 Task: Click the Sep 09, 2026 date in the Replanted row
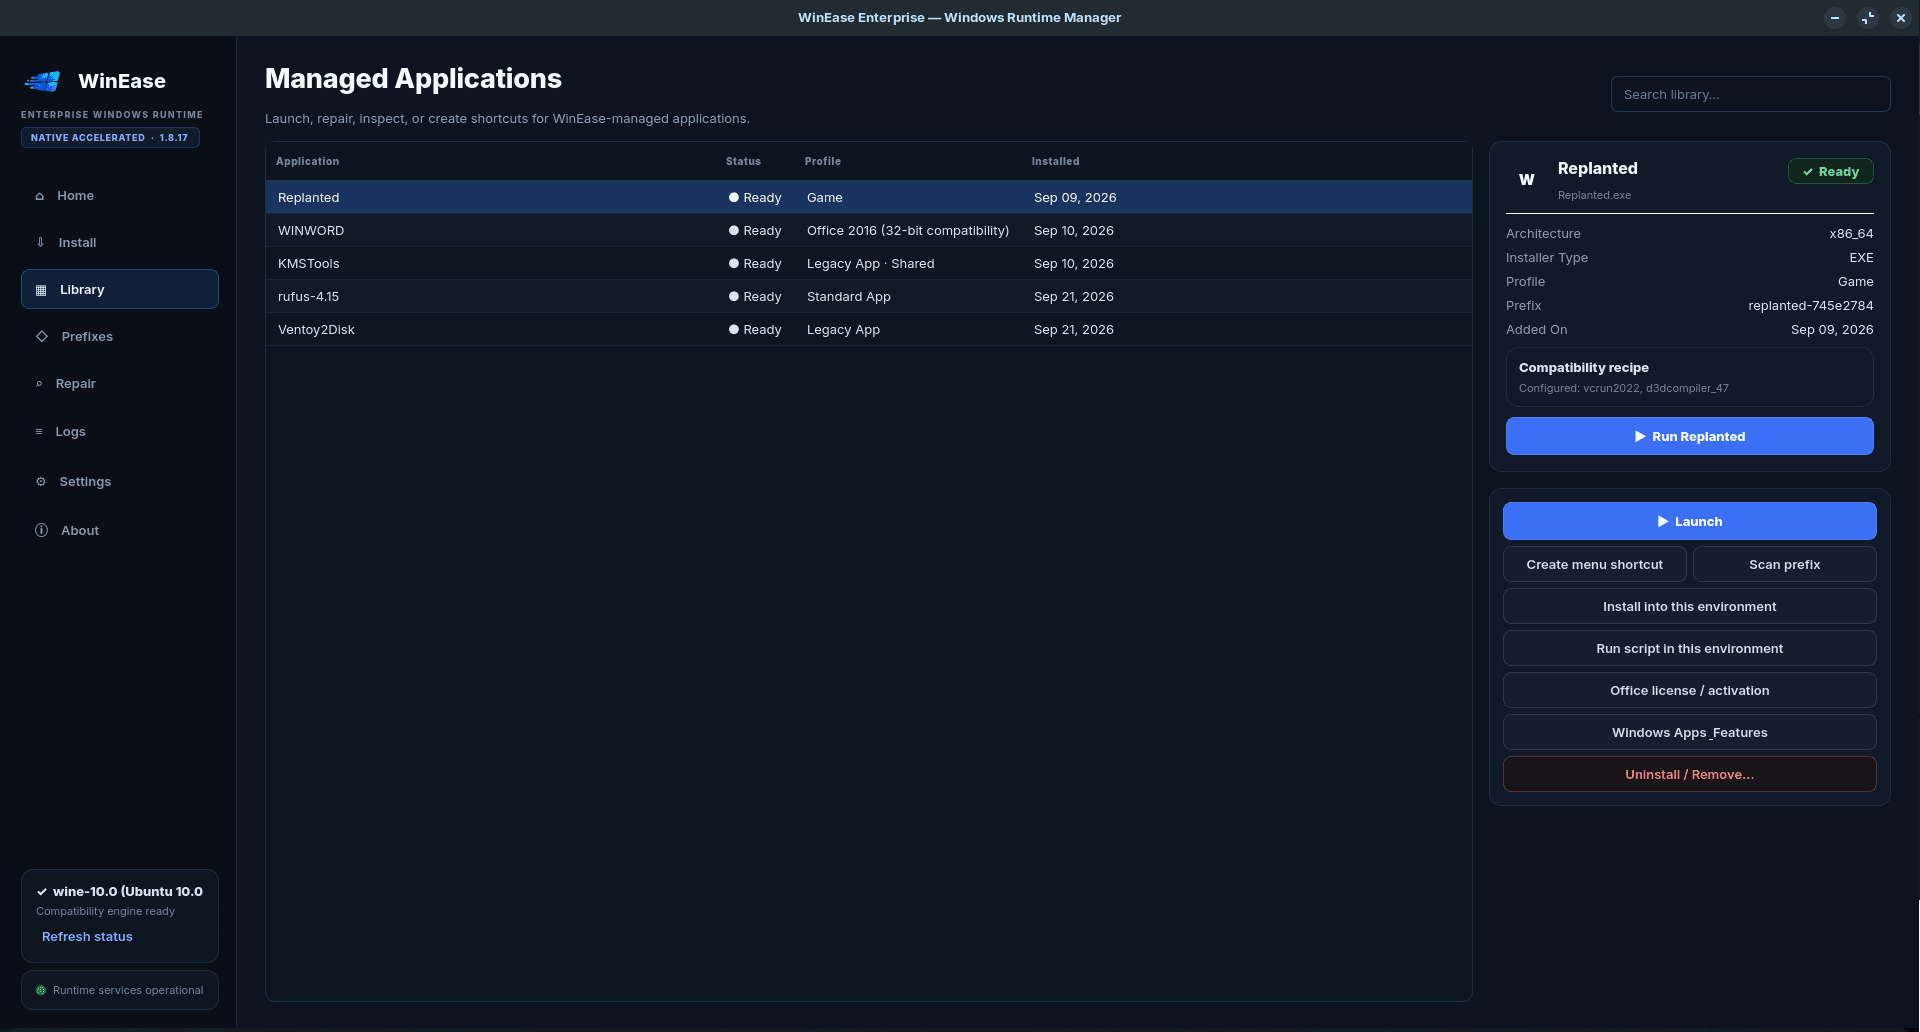pos(1075,198)
